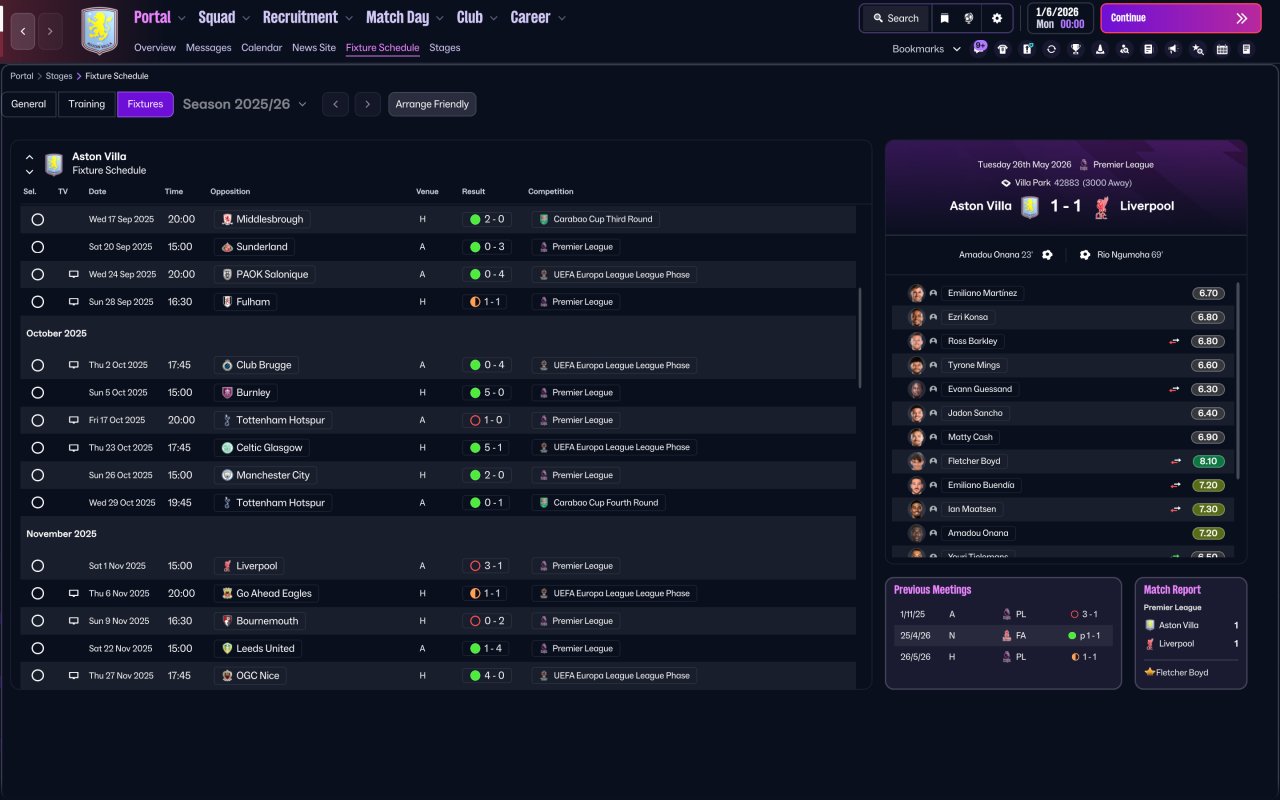Expand the Recruitment menu chevron

tap(349, 18)
